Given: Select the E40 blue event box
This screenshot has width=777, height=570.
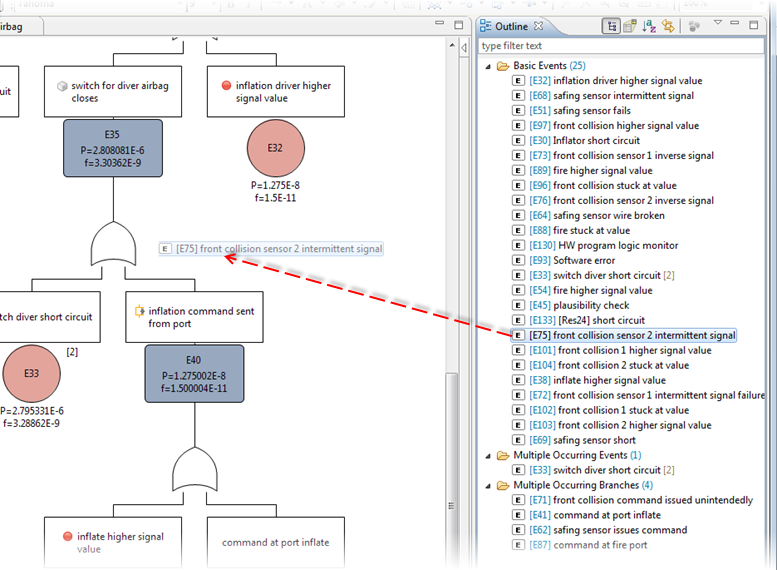Looking at the screenshot, I should tap(193, 373).
